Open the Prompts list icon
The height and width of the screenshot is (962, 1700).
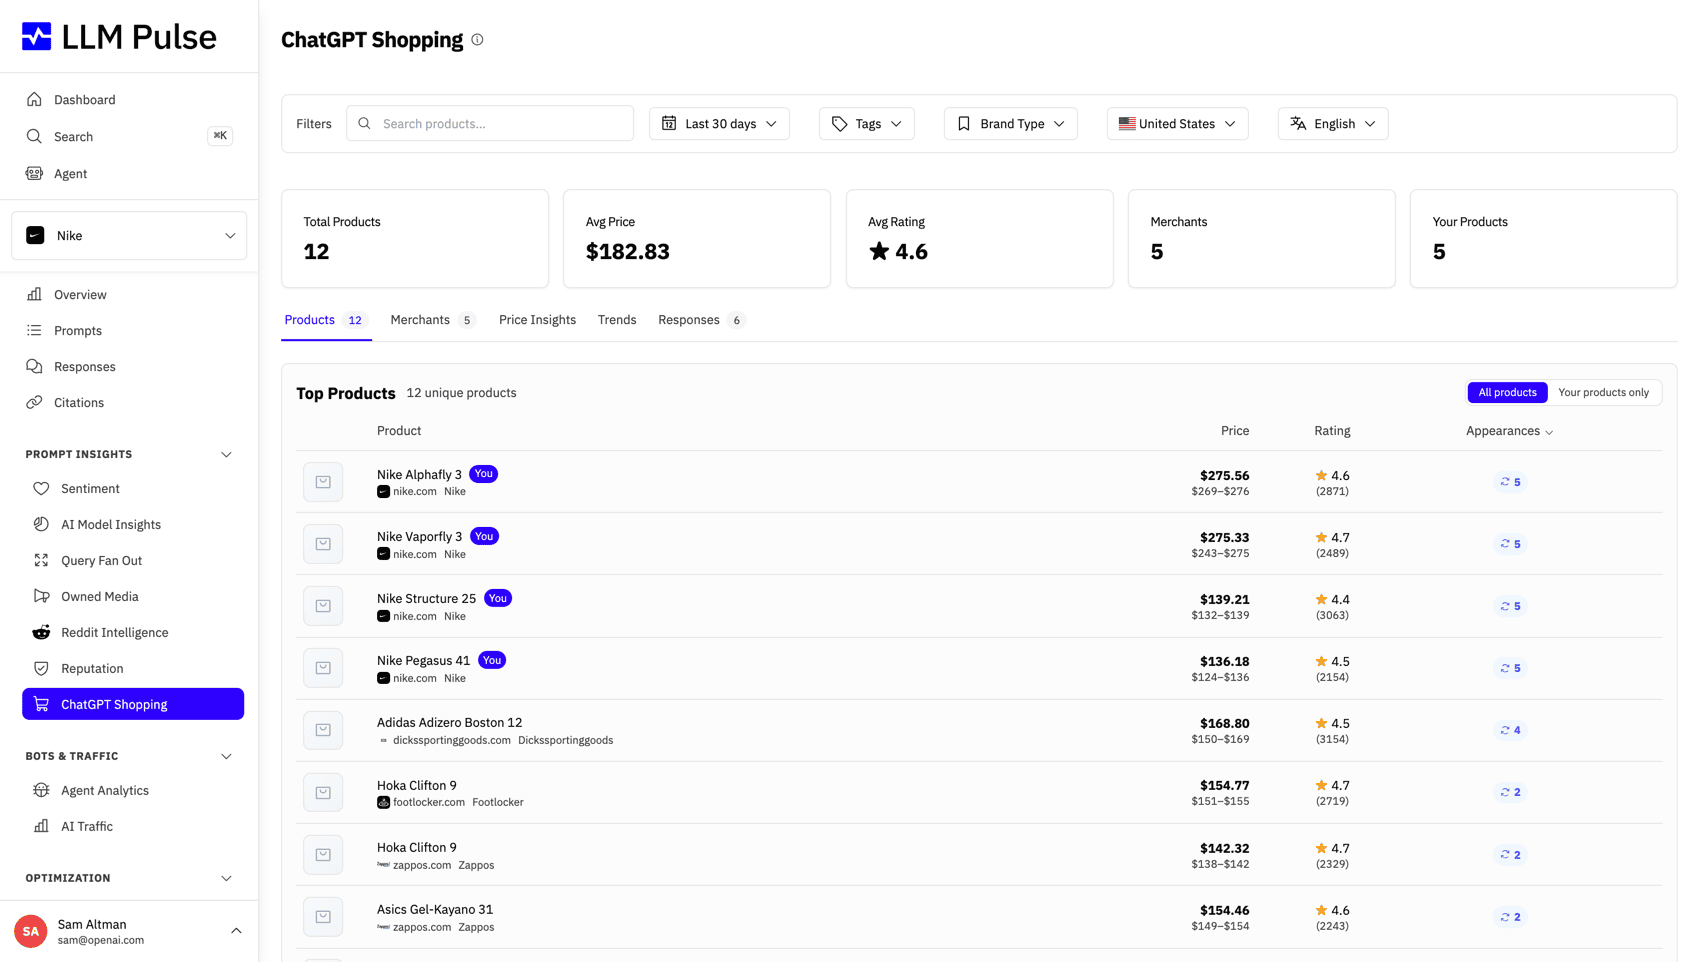coord(34,330)
